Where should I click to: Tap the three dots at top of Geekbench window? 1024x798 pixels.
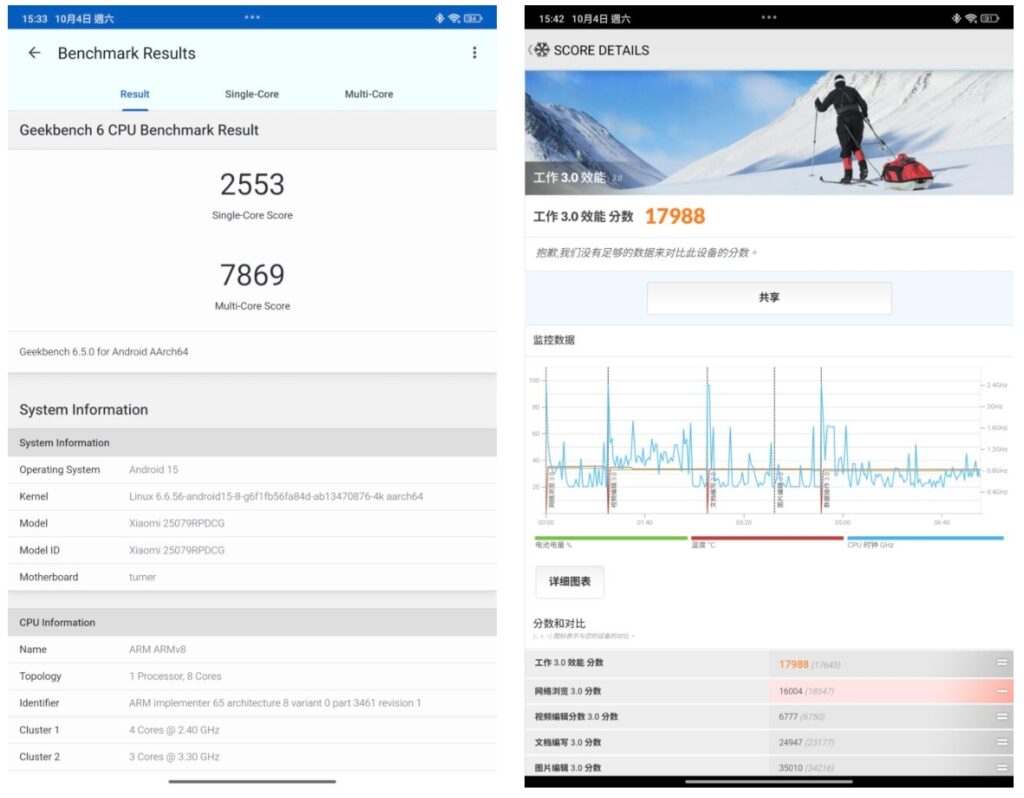tap(252, 18)
